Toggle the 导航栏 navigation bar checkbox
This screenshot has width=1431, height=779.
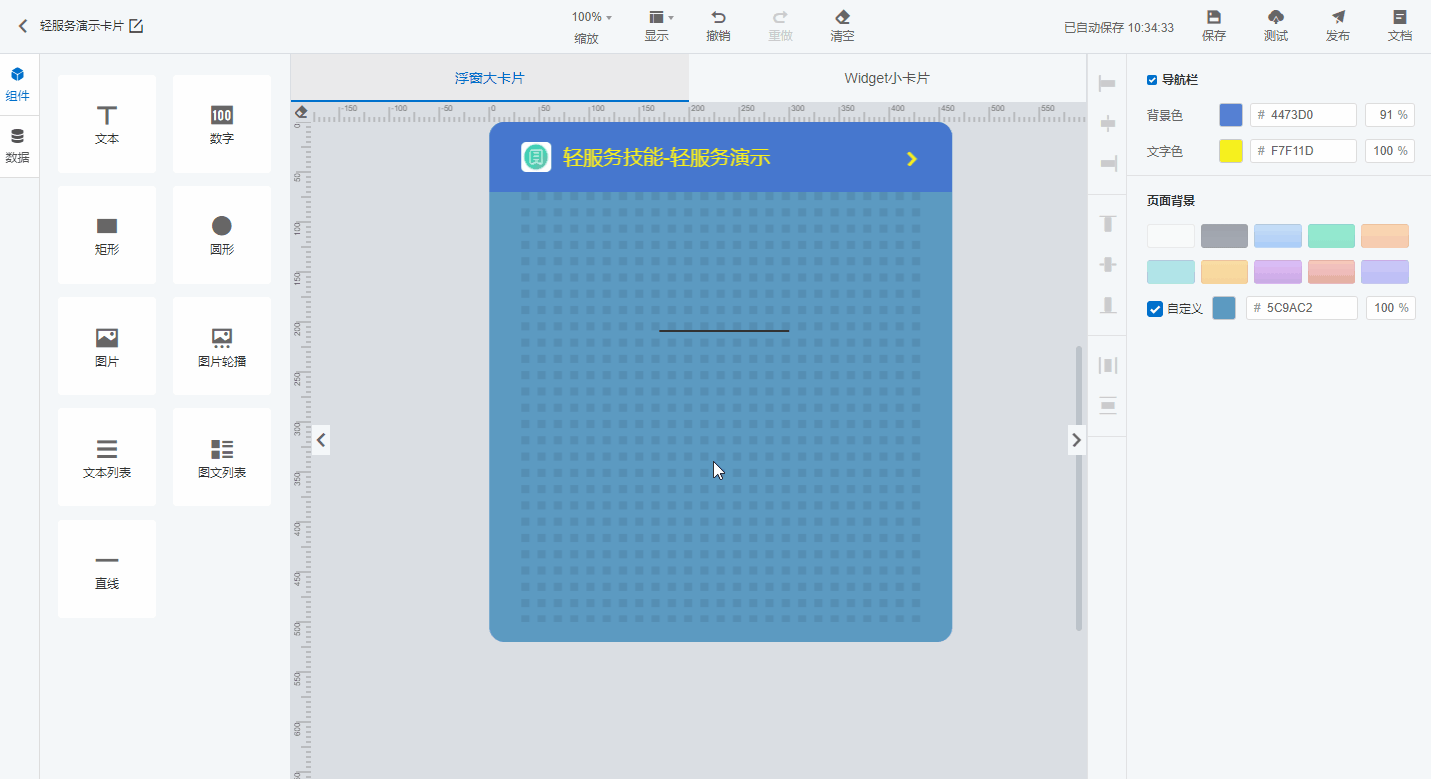coord(1152,79)
